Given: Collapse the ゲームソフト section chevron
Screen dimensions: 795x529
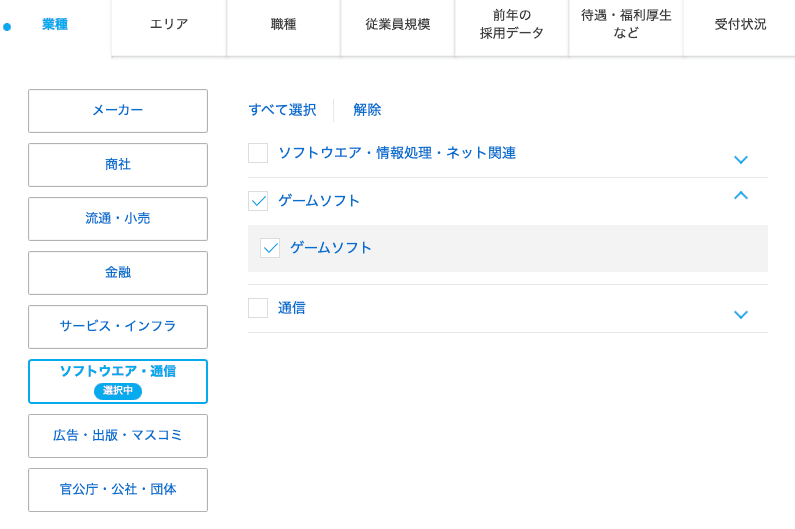Looking at the screenshot, I should (740, 196).
